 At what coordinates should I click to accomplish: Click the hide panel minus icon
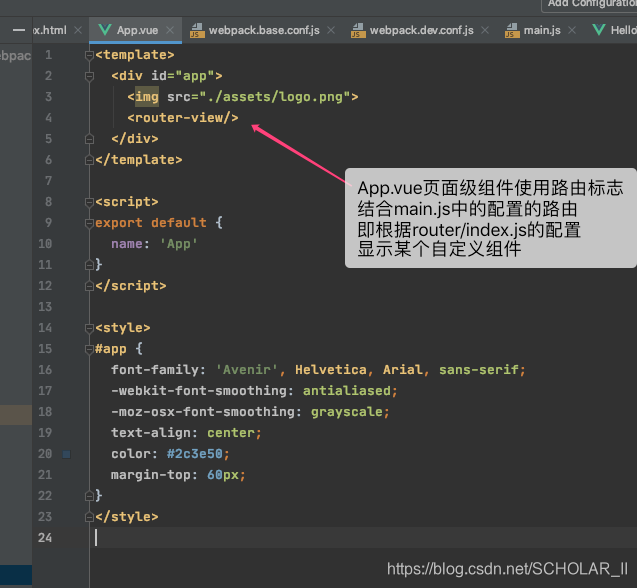[19, 30]
